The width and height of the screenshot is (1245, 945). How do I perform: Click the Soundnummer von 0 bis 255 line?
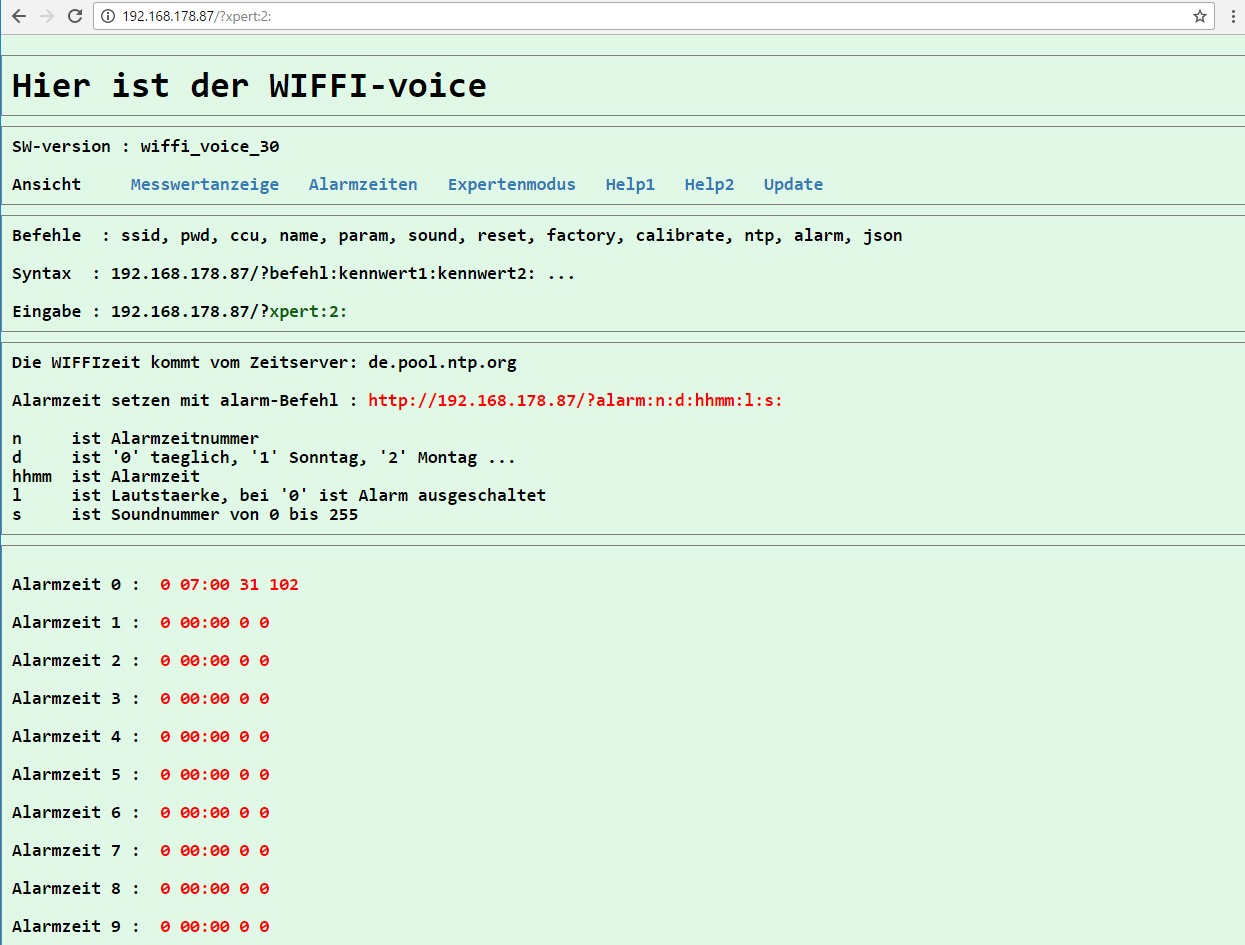point(185,514)
